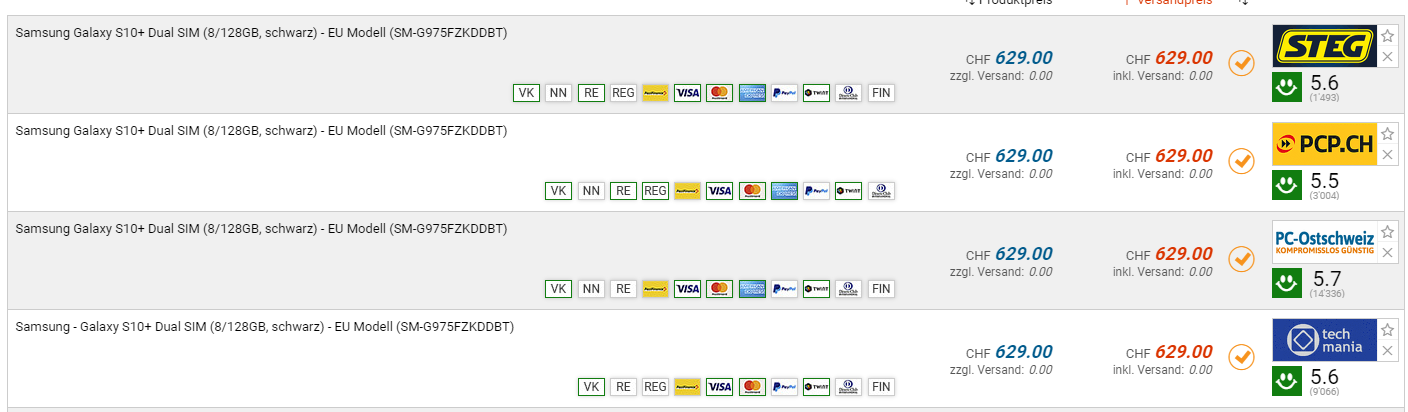Click the green smiley rating icon for STEG
1408x412 pixels.
point(1287,86)
